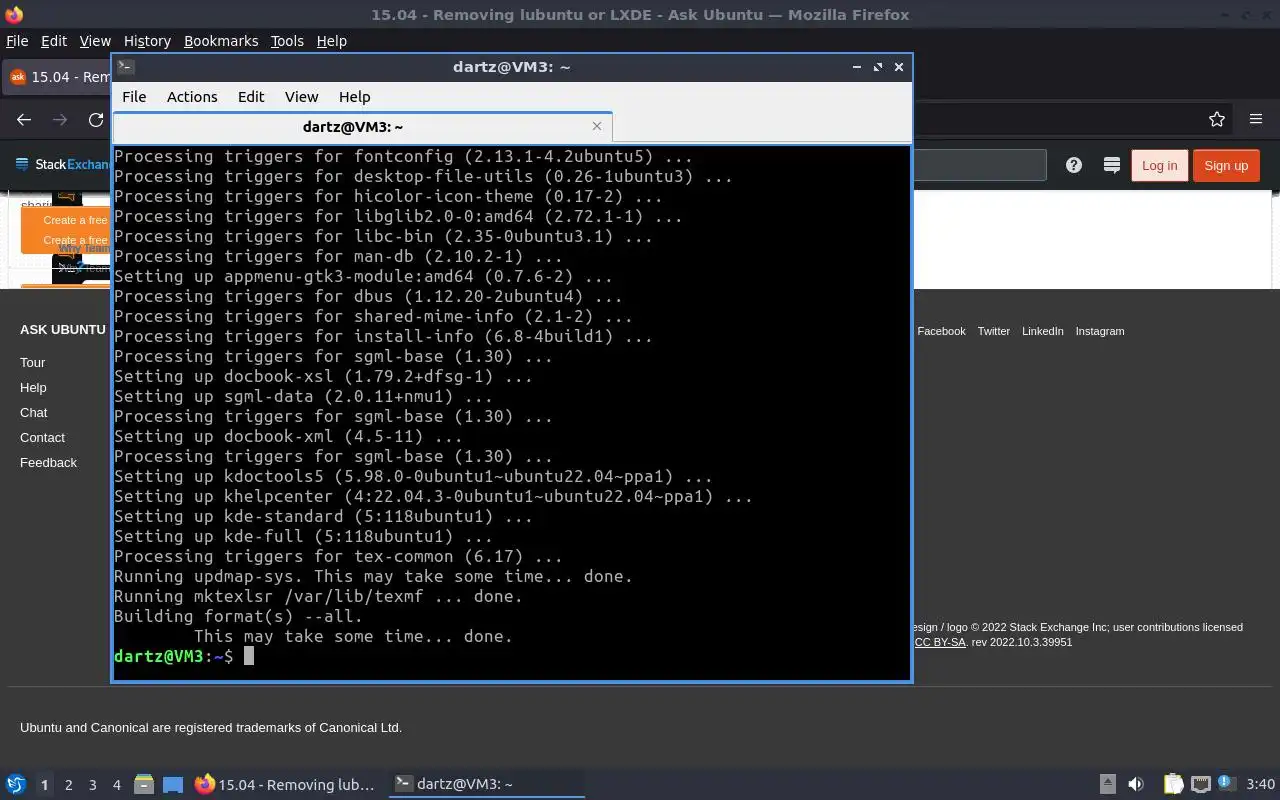Open the LinkedIn footer link
Screen dimensions: 1280x800
[x=1042, y=331]
